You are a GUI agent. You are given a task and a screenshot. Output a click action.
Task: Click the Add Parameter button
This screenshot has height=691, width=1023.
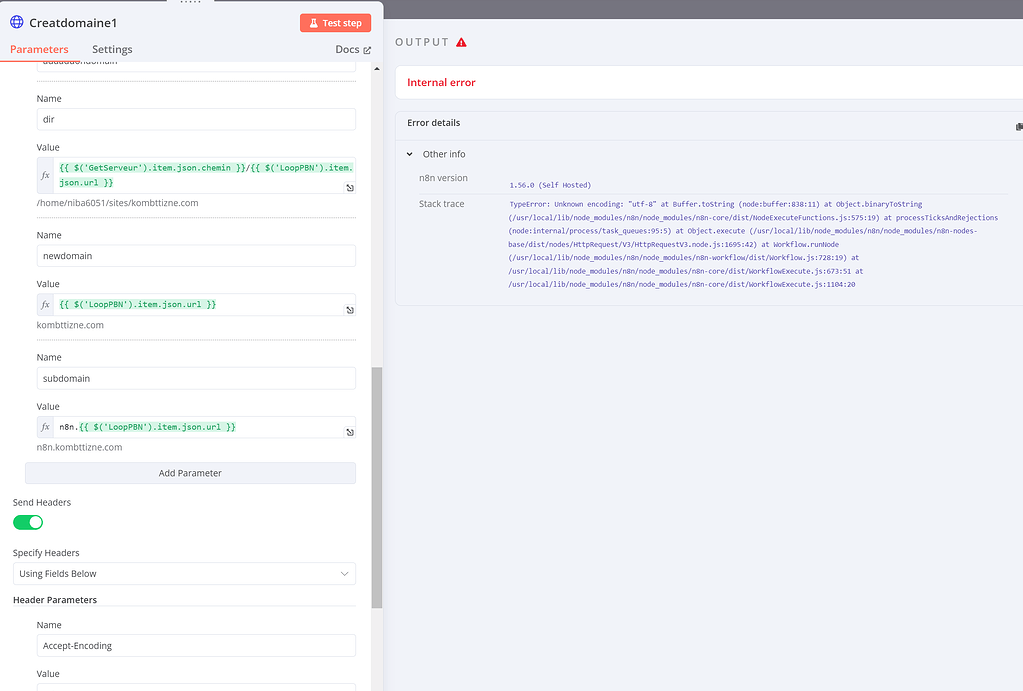pyautogui.click(x=190, y=473)
